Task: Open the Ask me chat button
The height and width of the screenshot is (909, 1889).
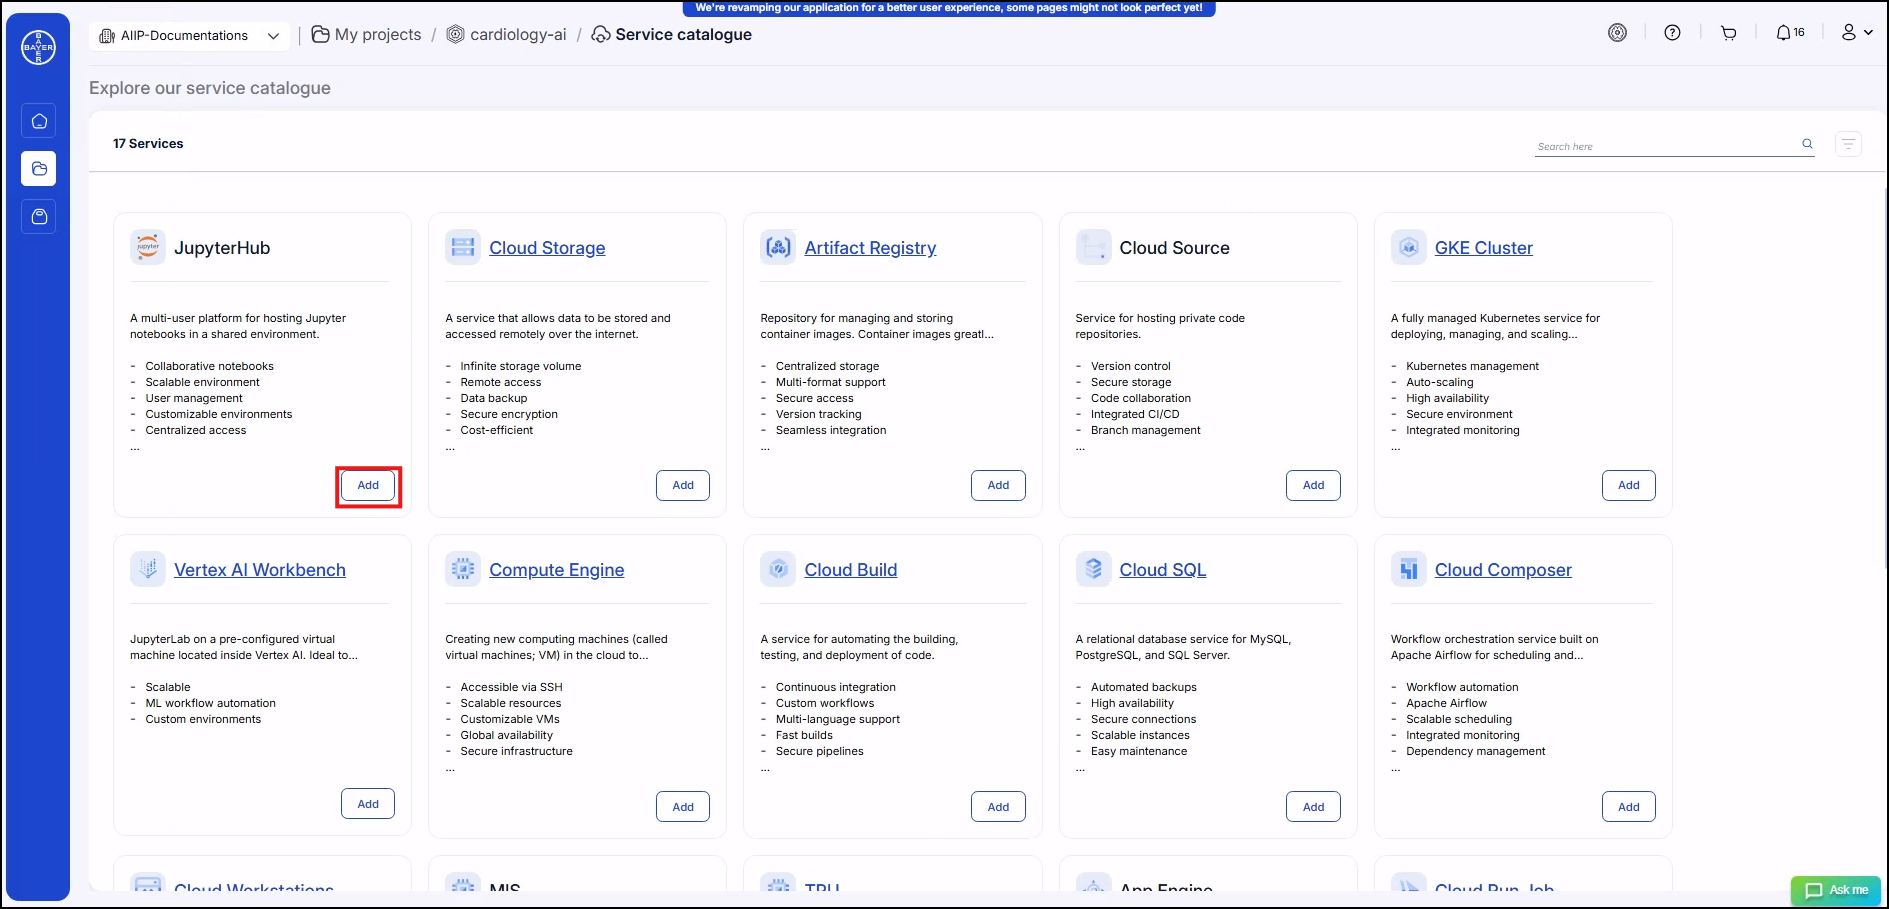Action: [1836, 890]
